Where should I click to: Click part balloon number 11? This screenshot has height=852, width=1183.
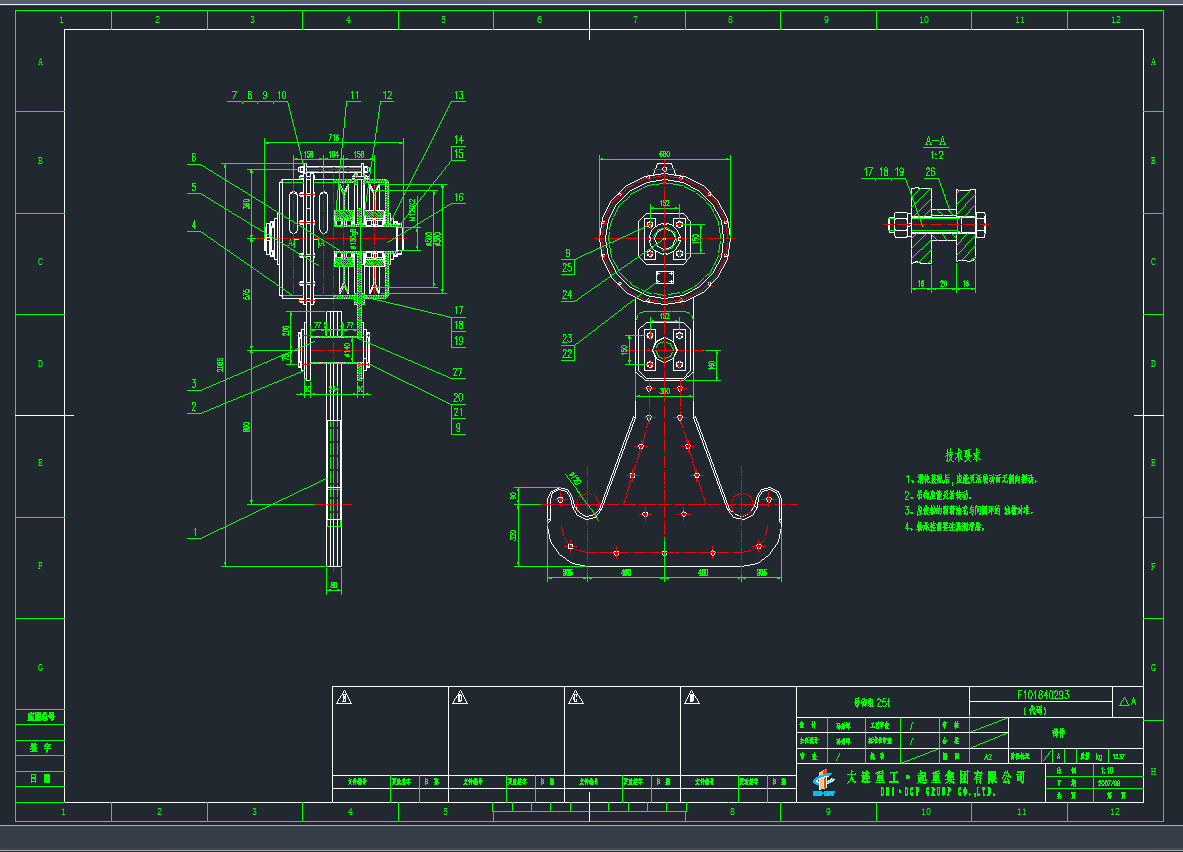[x=355, y=95]
